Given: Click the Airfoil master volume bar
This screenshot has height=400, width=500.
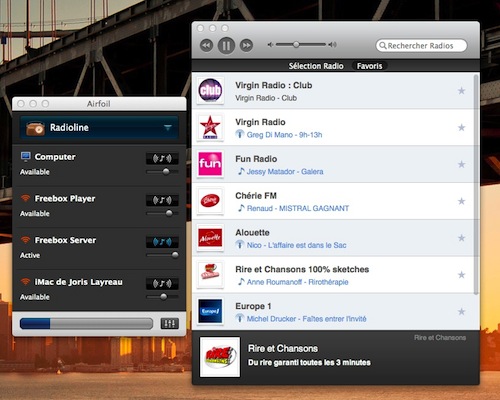Looking at the screenshot, I should point(86,323).
